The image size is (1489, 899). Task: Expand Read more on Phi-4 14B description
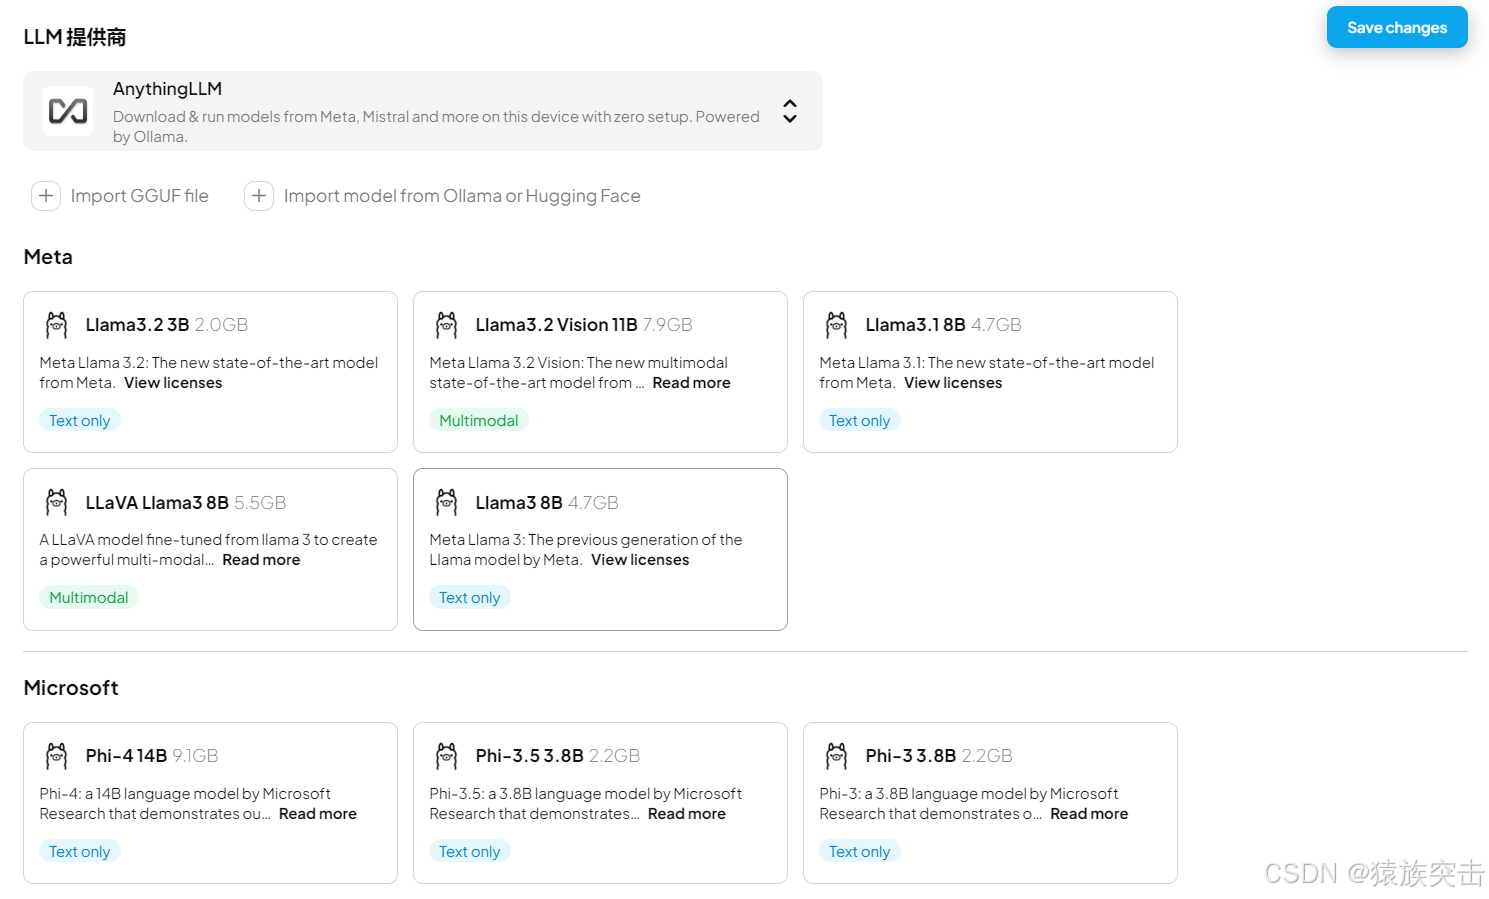(x=318, y=814)
